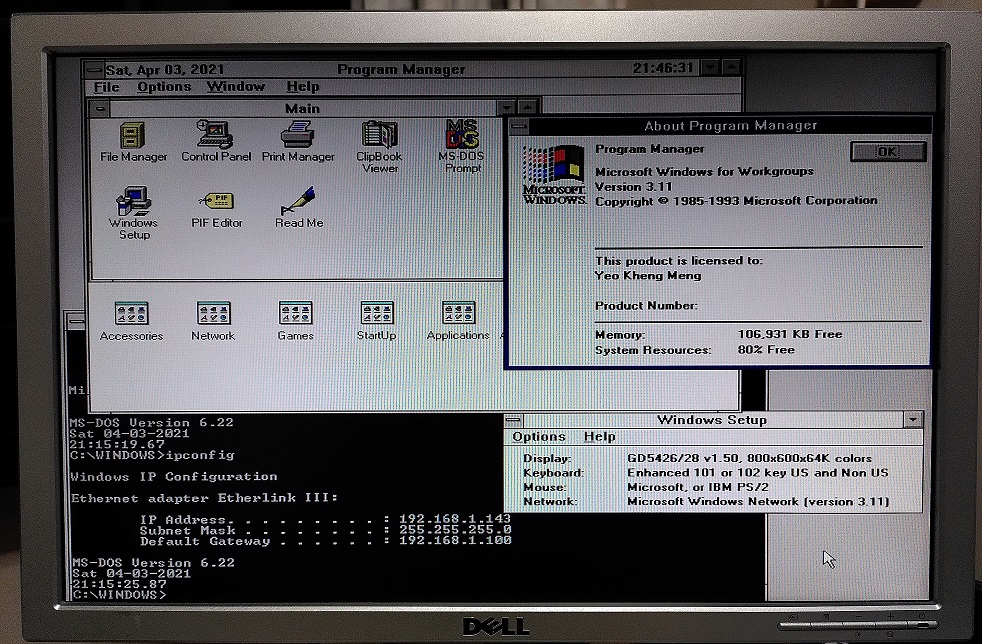Click the '80% Free' system resources value

point(766,350)
